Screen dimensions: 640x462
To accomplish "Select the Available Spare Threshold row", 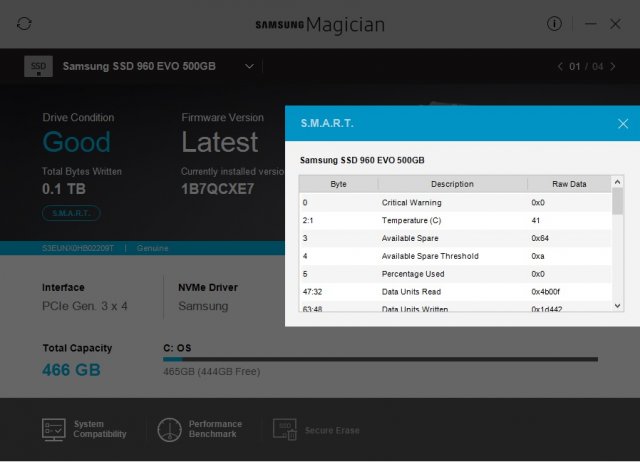I will click(x=456, y=256).
